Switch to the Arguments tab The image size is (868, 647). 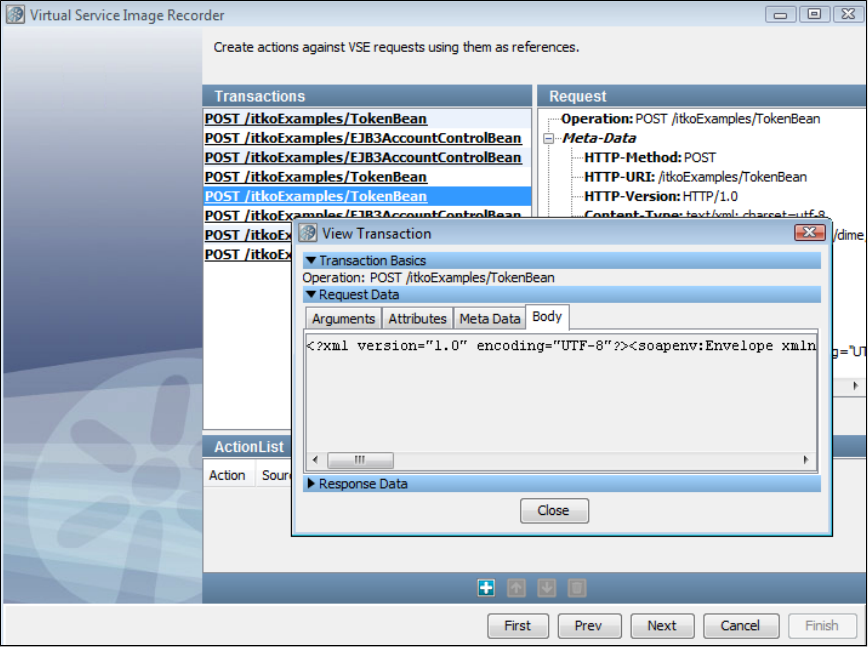[343, 319]
